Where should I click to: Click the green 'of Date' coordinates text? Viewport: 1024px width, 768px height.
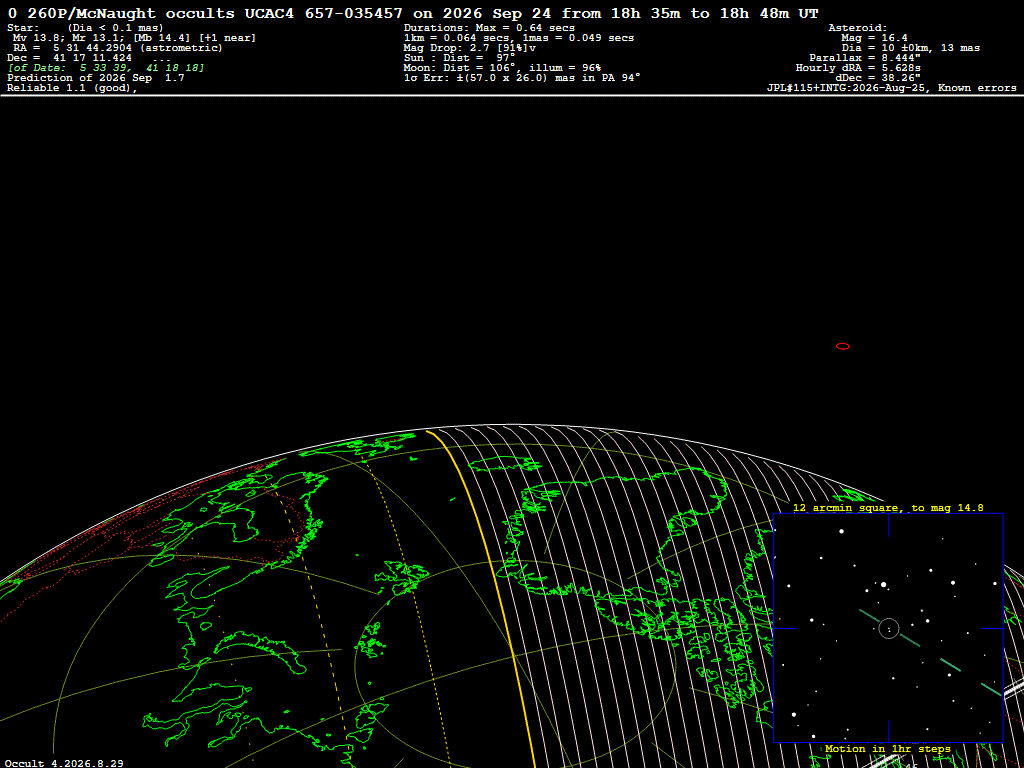pyautogui.click(x=106, y=68)
